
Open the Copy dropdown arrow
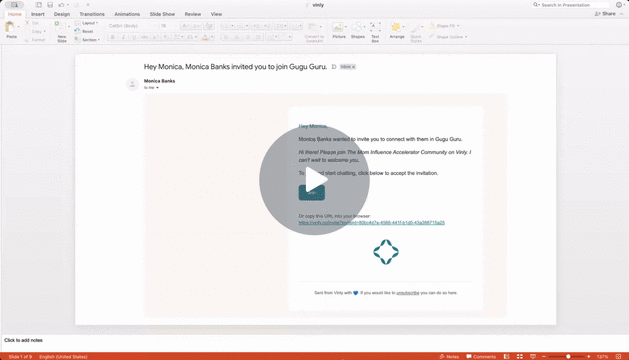click(45, 31)
